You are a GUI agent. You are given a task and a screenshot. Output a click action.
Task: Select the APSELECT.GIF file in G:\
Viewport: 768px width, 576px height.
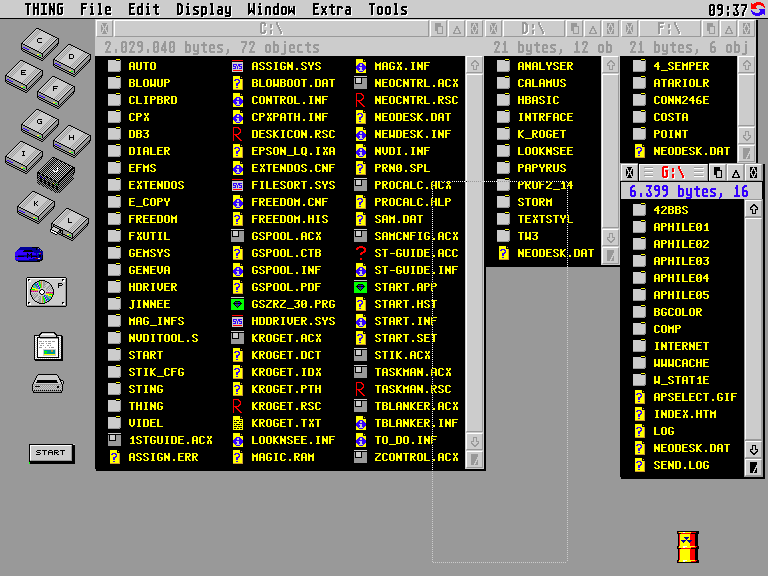click(686, 397)
